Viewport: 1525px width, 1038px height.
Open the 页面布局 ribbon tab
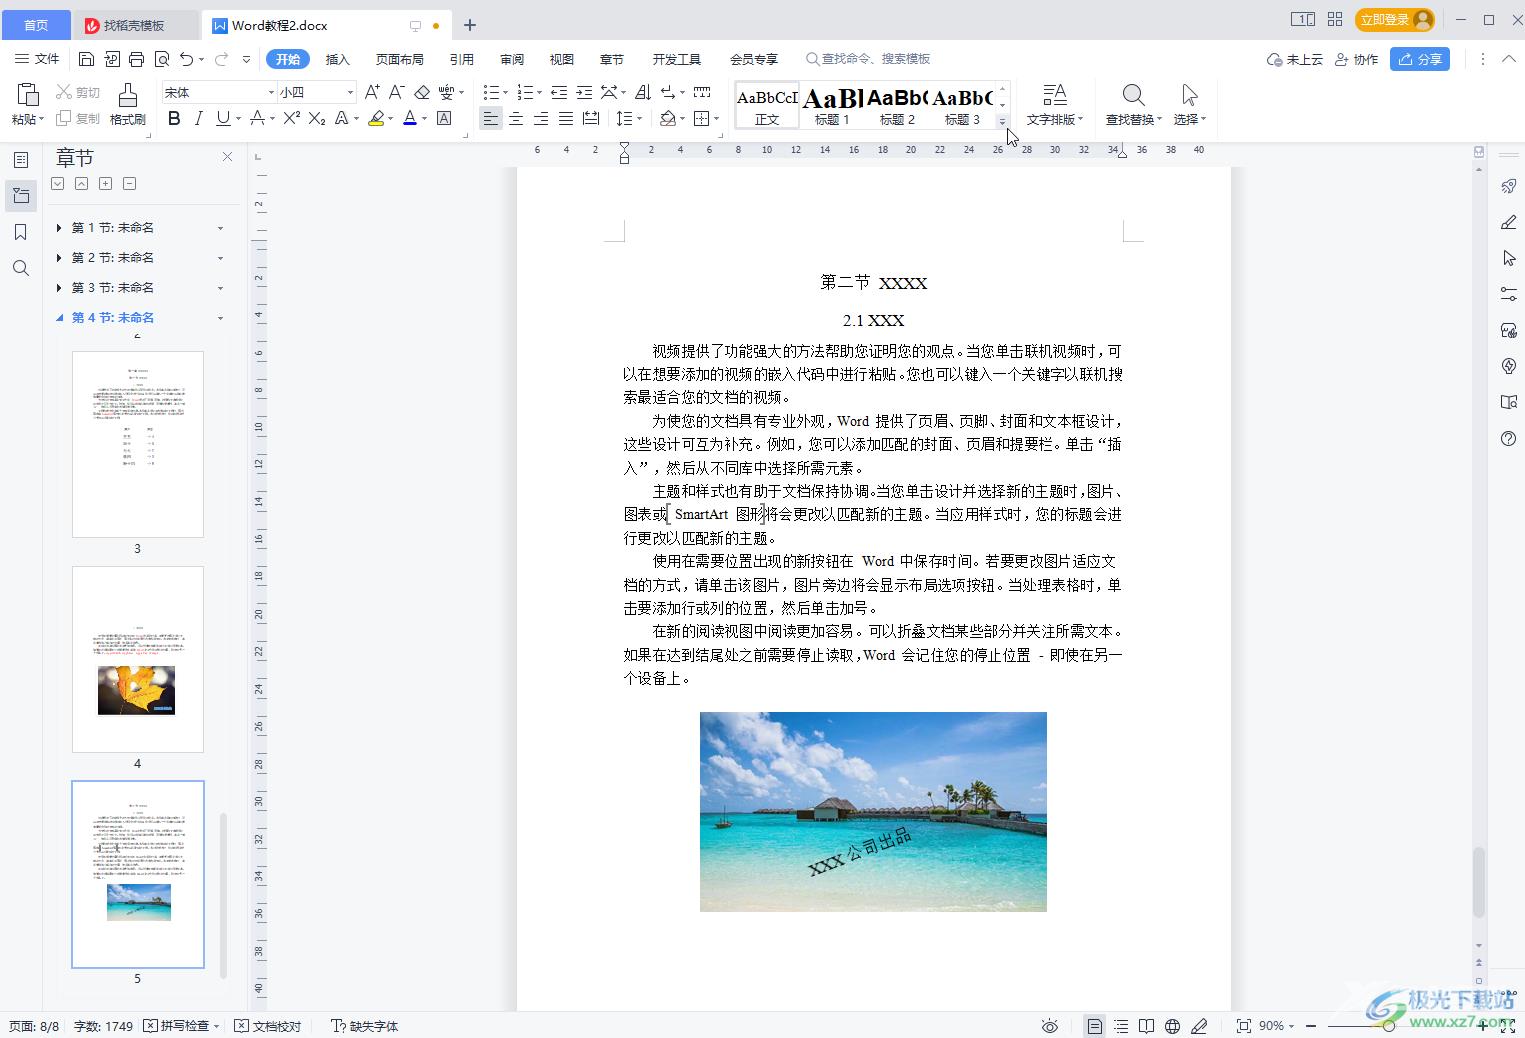(399, 59)
